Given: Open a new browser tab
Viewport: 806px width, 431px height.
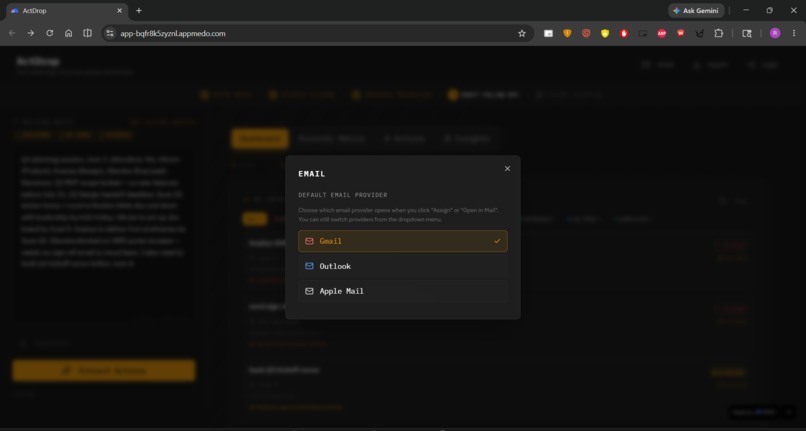Looking at the screenshot, I should pos(139,10).
